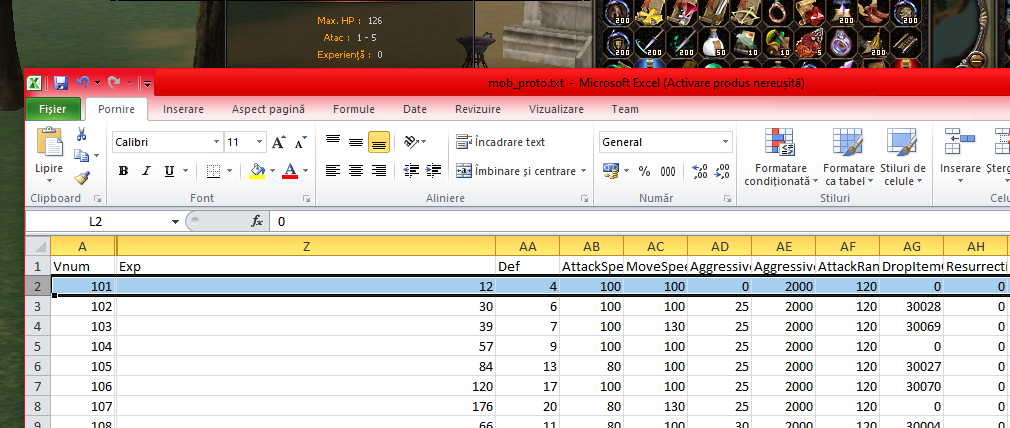This screenshot has width=1010, height=428.
Task: Open the Aliniere group dialog launcher
Action: [584, 199]
